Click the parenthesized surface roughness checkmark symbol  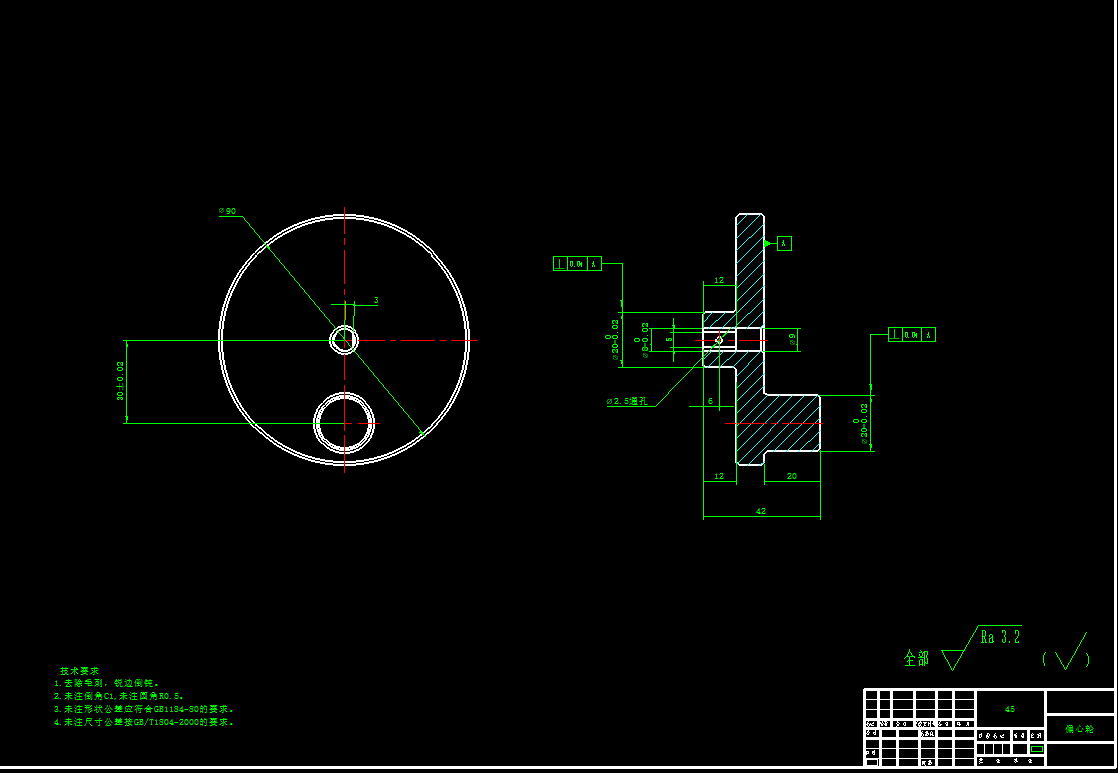(x=1066, y=652)
